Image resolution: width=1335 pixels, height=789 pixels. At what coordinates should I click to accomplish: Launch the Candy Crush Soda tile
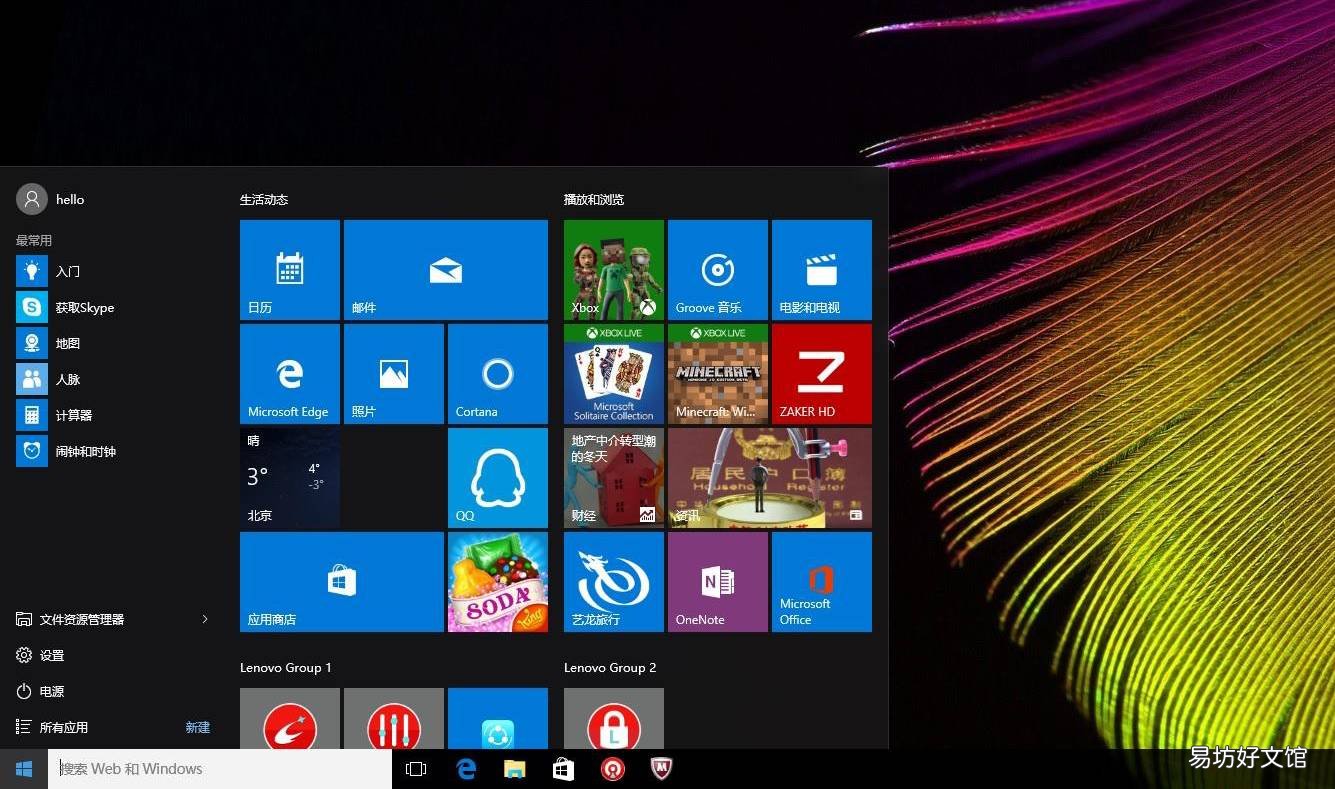498,582
